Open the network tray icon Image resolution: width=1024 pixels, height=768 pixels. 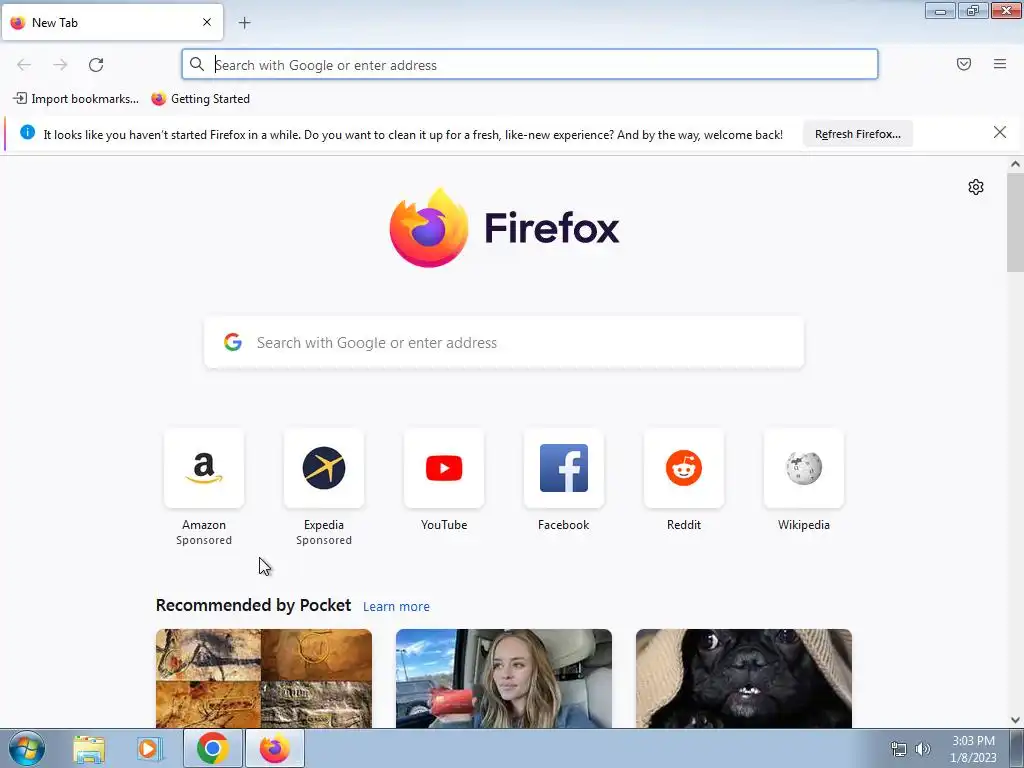(899, 749)
